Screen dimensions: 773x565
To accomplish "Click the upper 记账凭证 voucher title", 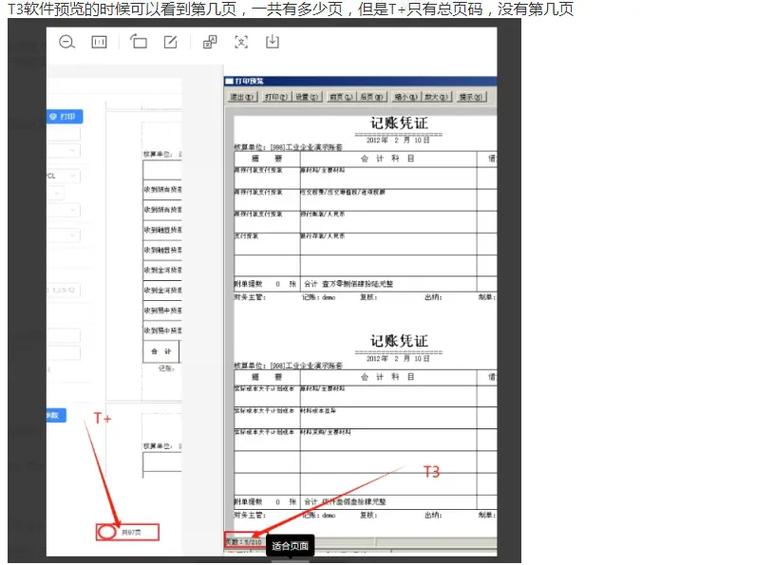I will point(399,123).
